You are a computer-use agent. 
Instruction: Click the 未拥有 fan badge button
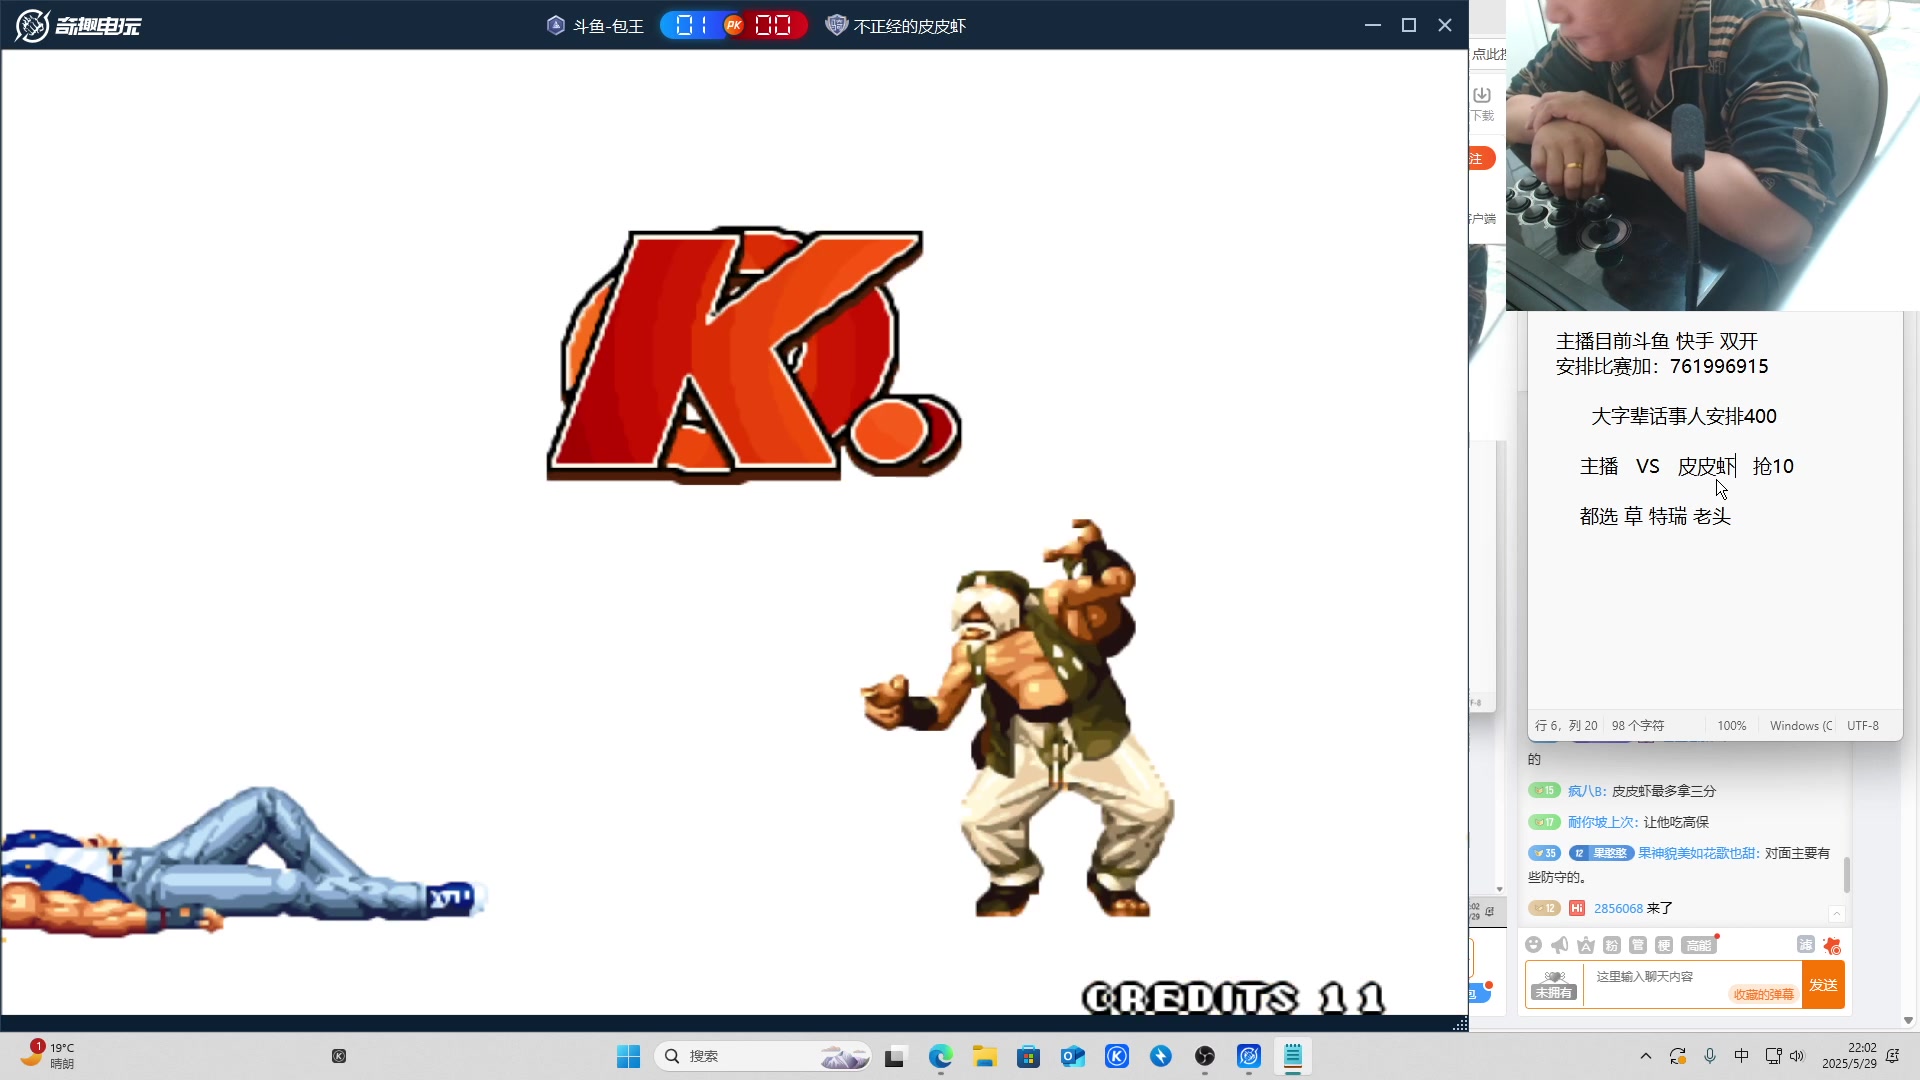tap(1554, 985)
